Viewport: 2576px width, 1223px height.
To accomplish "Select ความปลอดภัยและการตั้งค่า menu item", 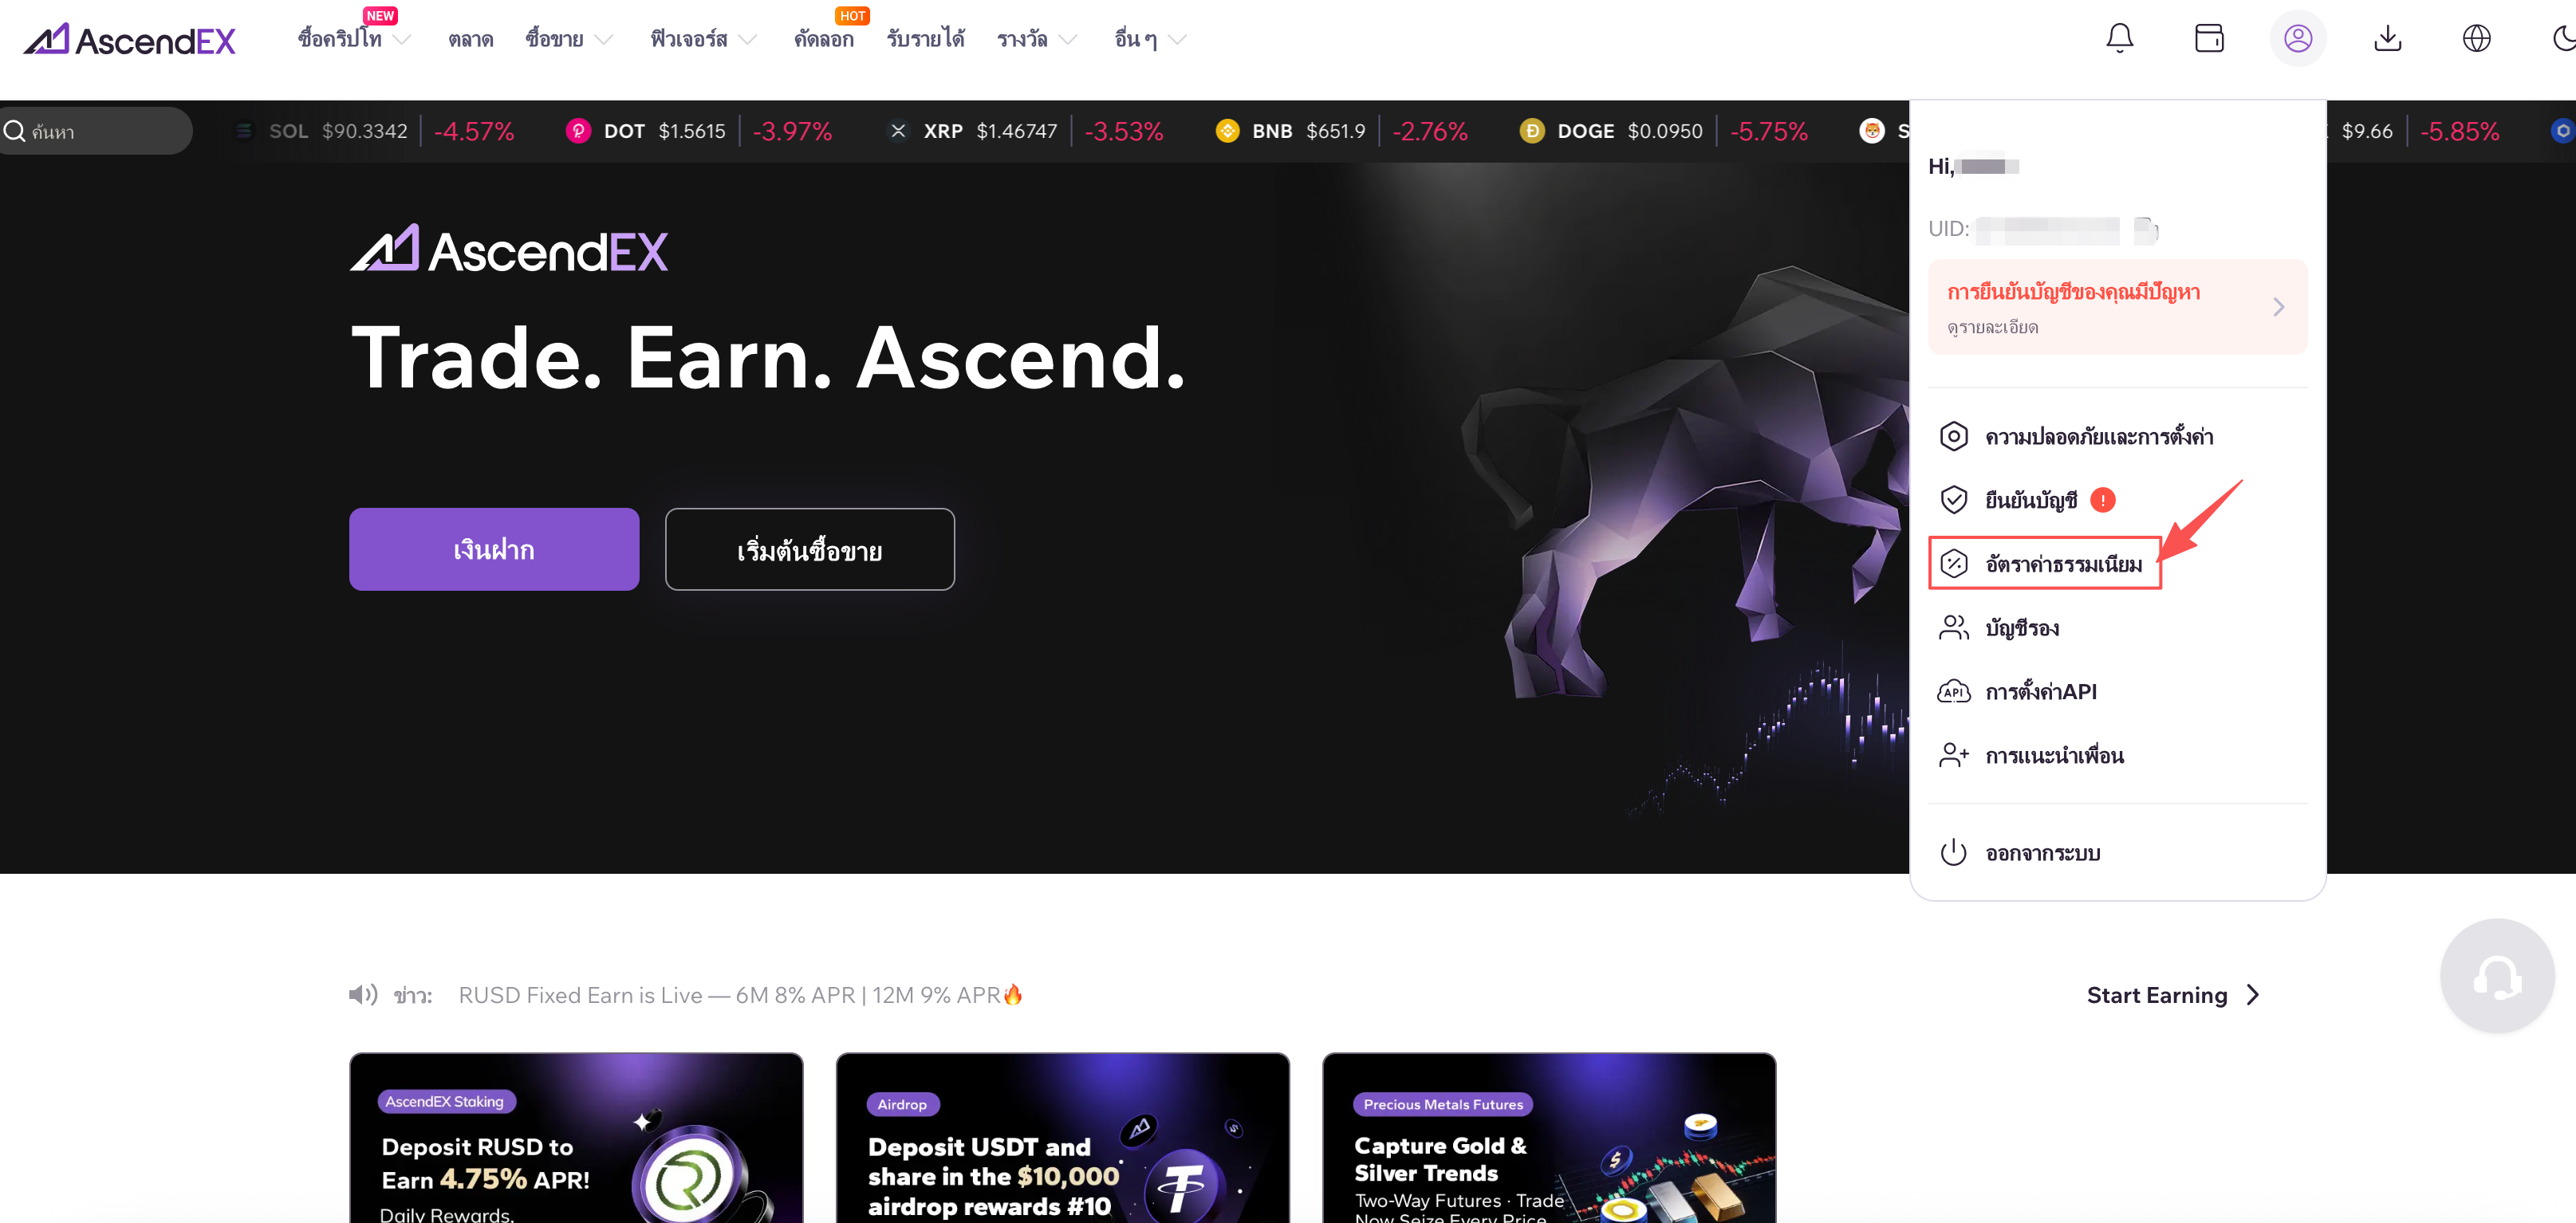I will click(2098, 437).
